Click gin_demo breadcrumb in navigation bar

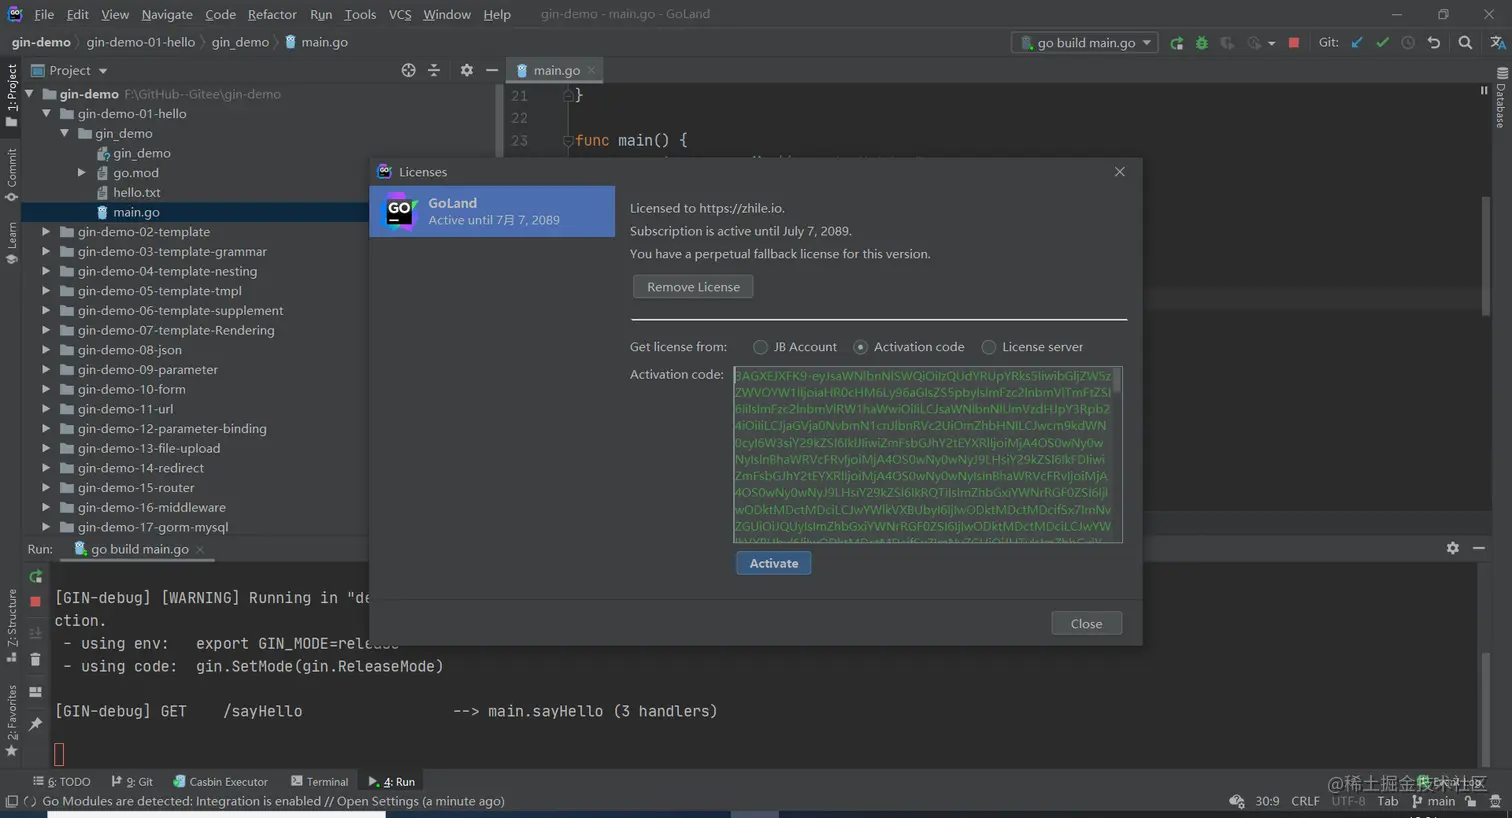coord(240,42)
